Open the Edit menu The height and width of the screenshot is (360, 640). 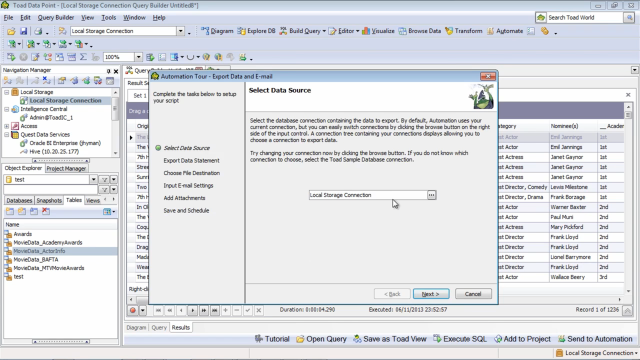pos(25,18)
